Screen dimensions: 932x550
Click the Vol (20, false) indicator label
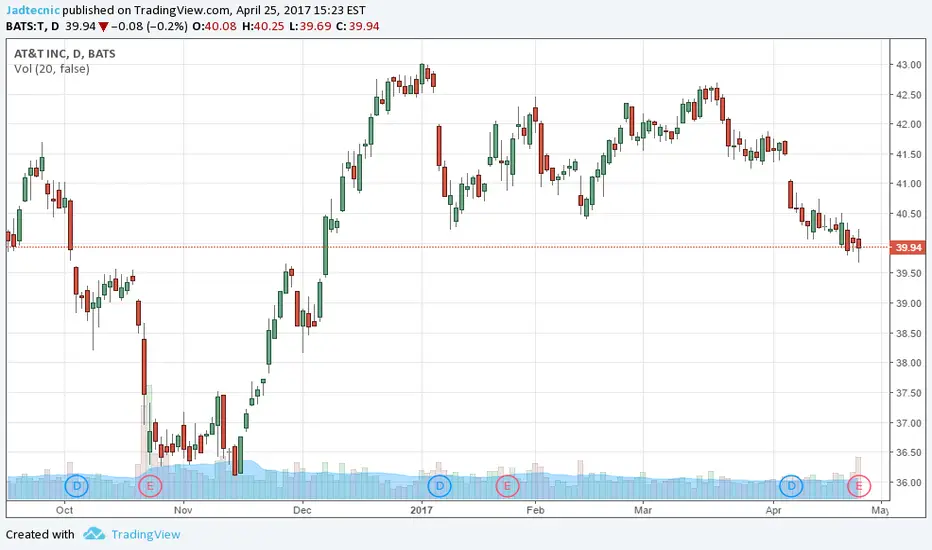[x=52, y=69]
